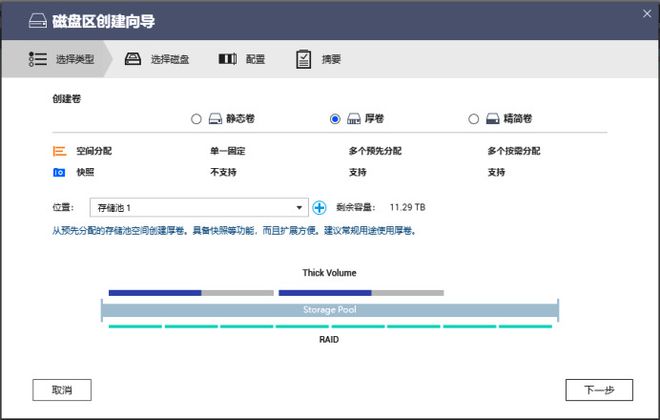Click the Thick Volume diagram label
The height and width of the screenshot is (420, 660).
tap(329, 273)
